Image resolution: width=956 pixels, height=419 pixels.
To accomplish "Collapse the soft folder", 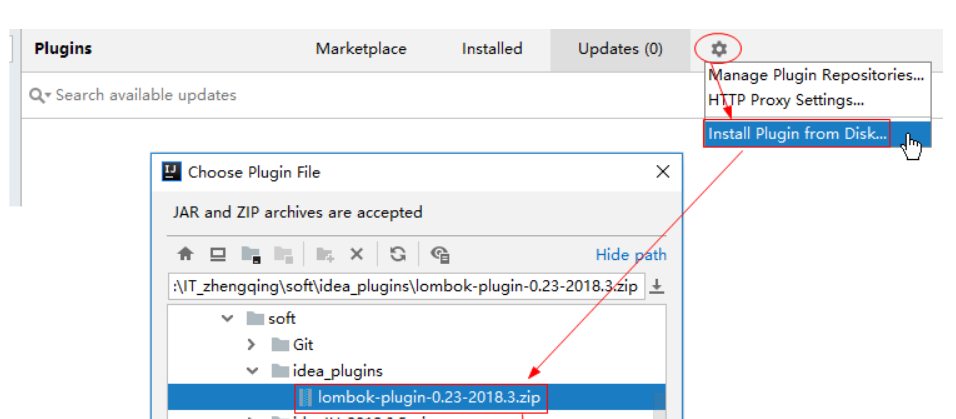I will [227, 318].
